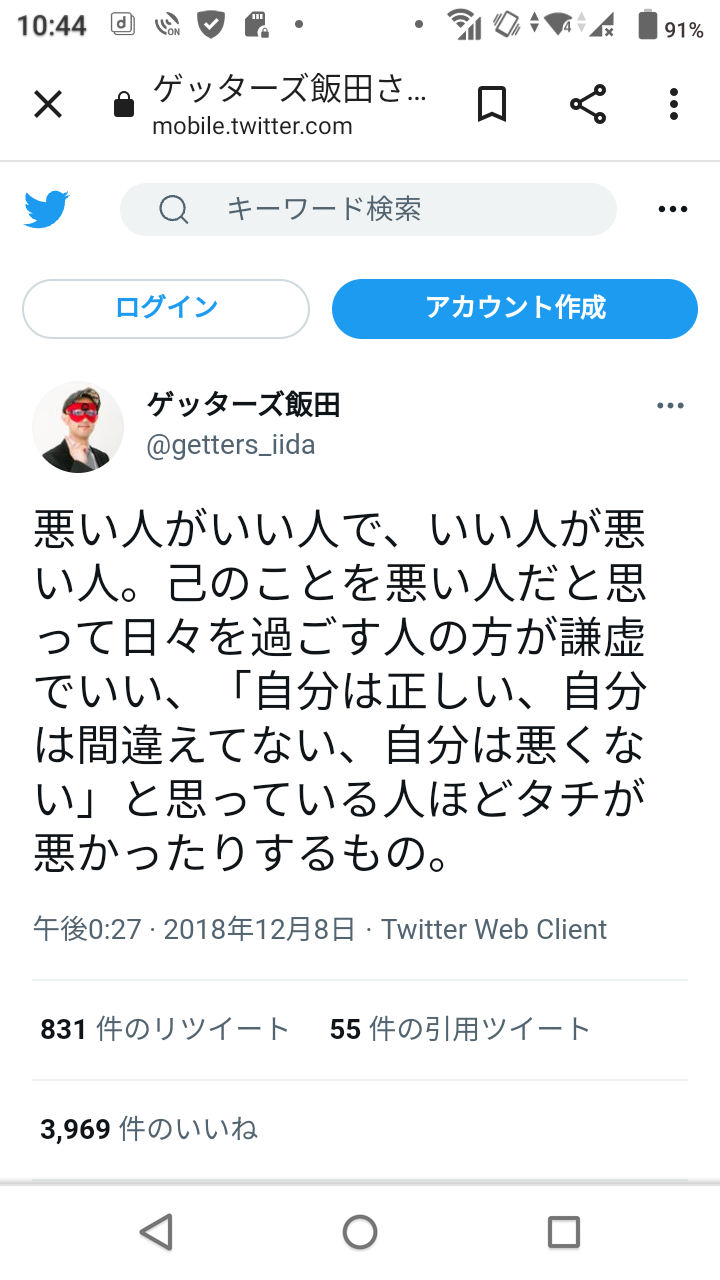View 3,969 件のいいね list
The image size is (720, 1280).
[149, 1130]
